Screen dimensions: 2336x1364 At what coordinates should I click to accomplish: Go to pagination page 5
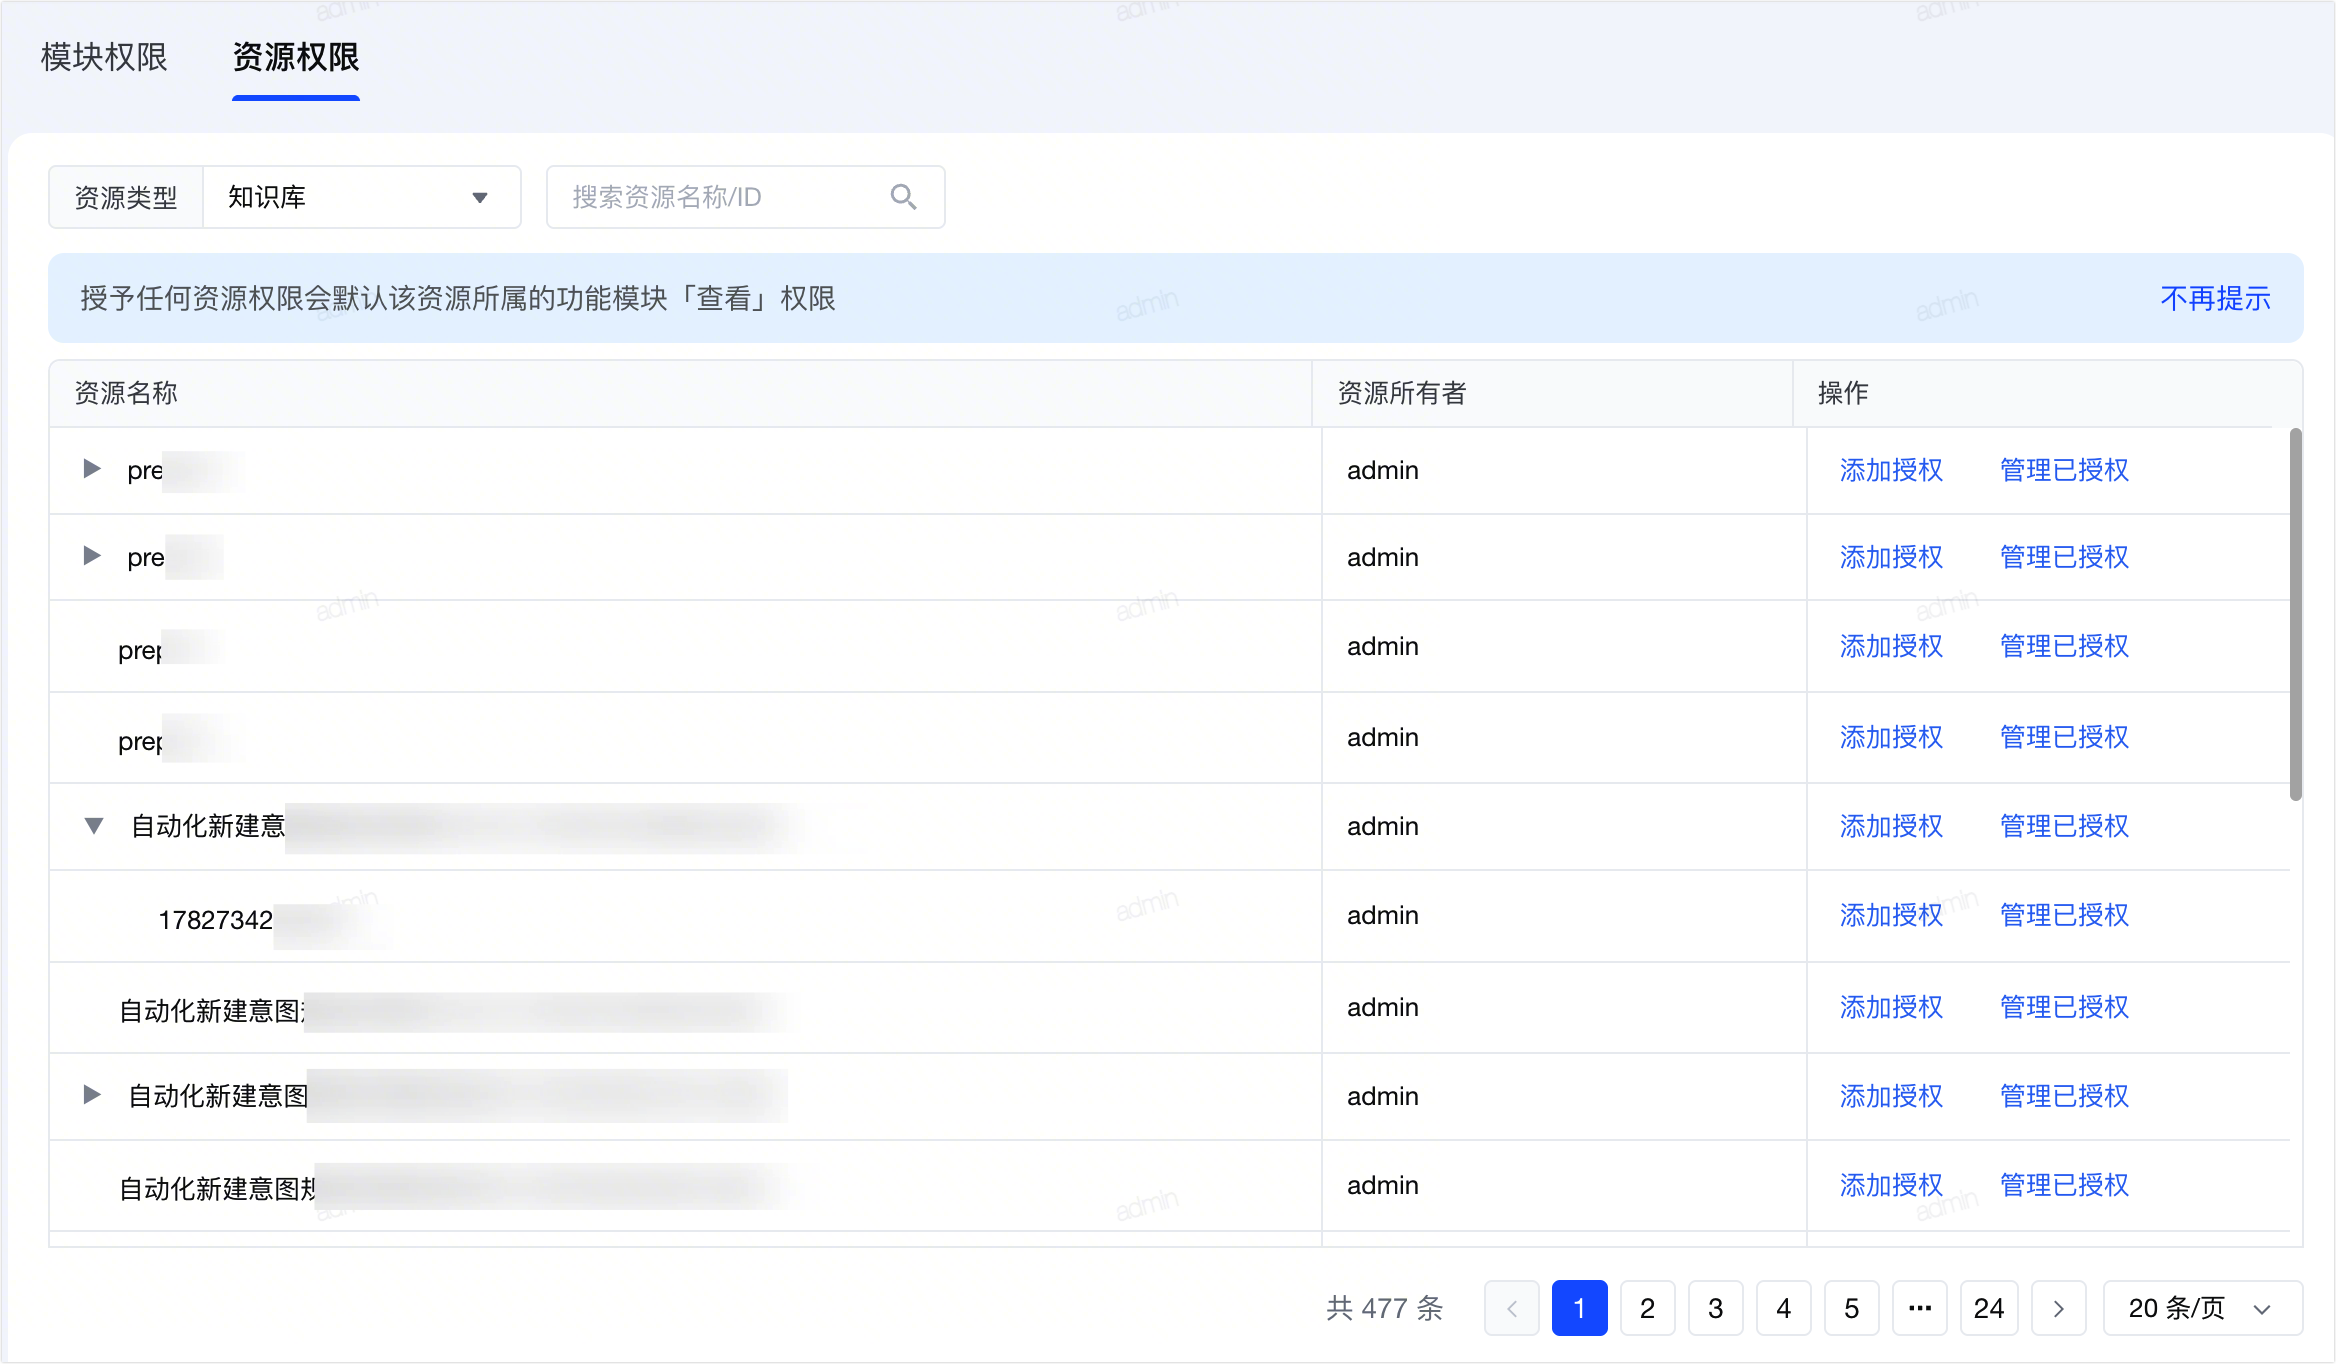point(1851,1308)
